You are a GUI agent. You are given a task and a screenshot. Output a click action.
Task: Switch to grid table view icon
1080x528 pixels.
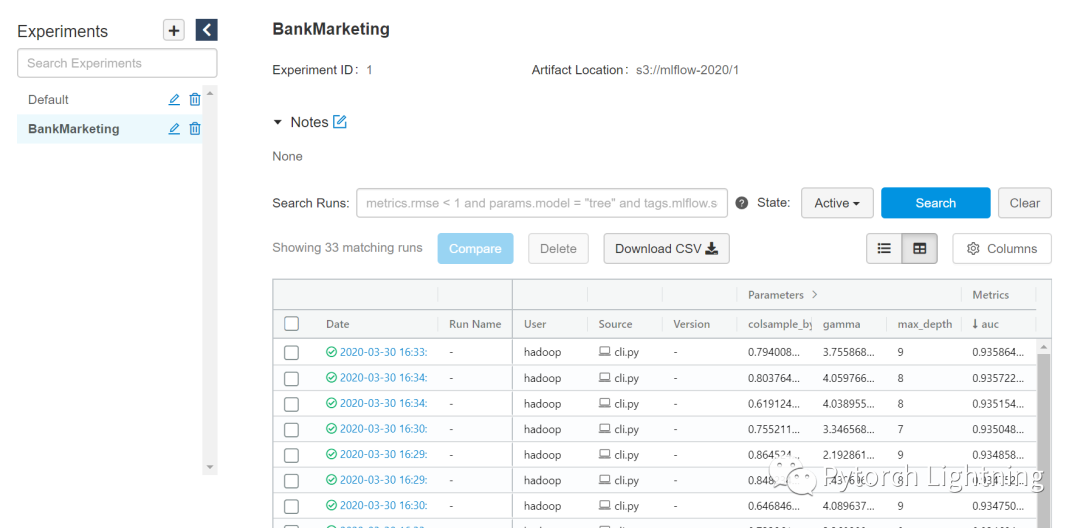(920, 249)
